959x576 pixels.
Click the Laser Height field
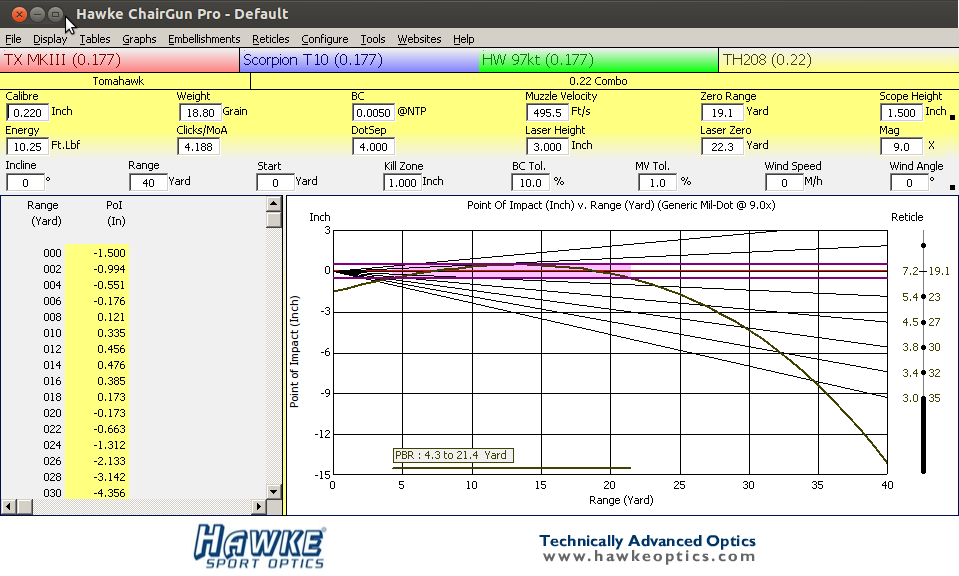click(547, 147)
